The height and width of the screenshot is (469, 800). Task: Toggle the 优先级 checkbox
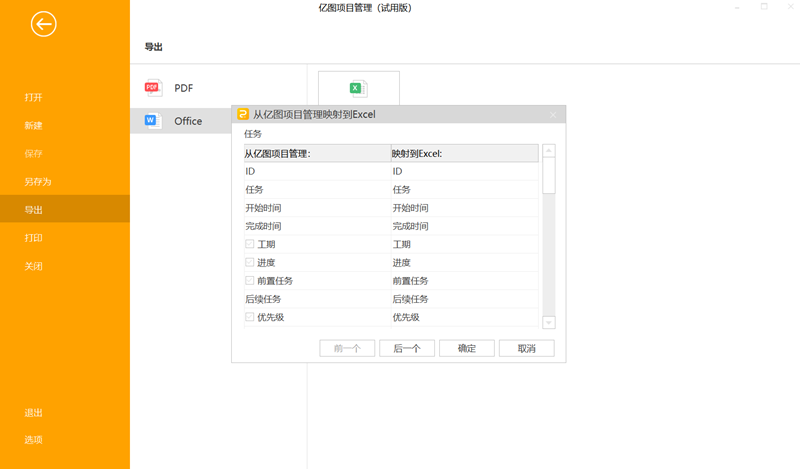[x=249, y=317]
